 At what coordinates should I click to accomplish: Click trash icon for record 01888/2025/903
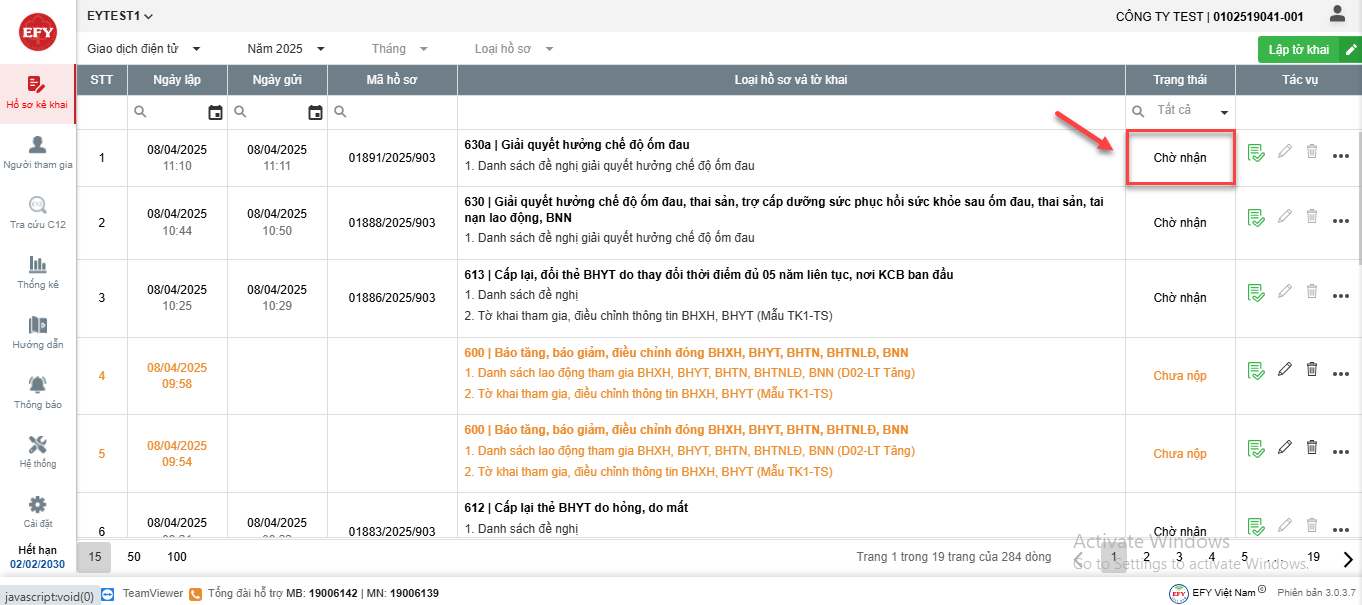(1312, 217)
